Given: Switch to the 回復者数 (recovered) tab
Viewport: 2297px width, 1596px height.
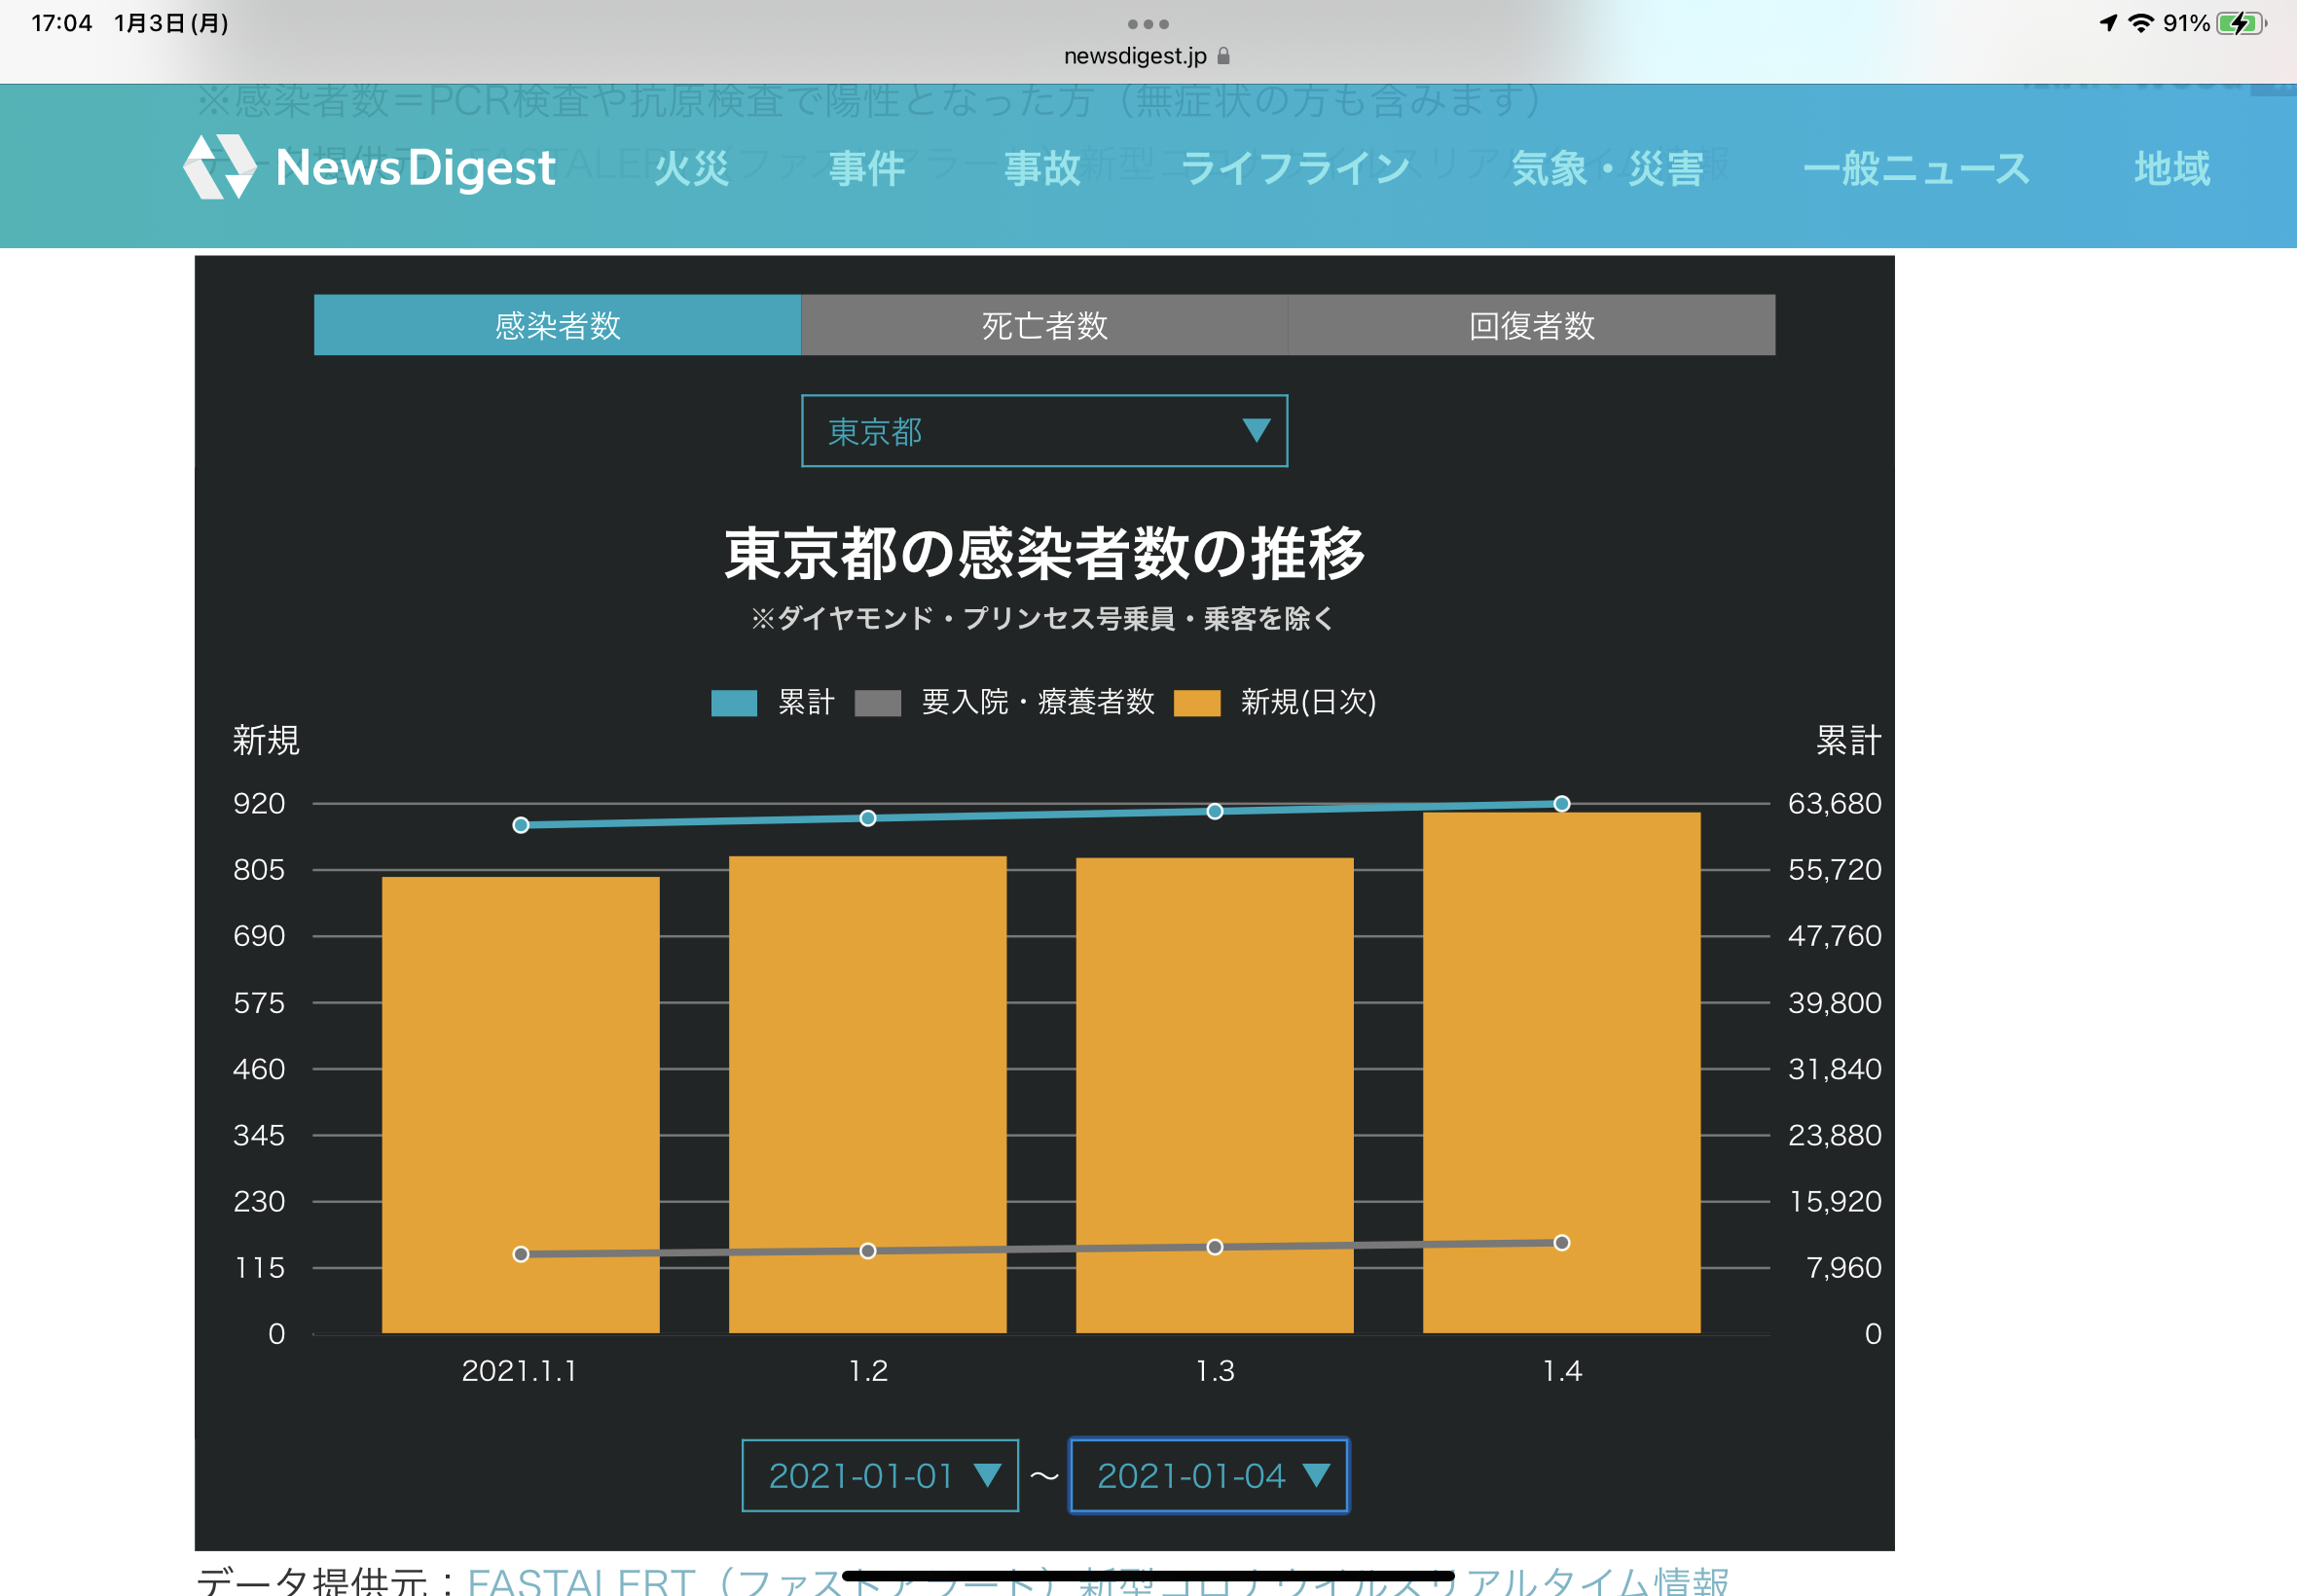Looking at the screenshot, I should click(x=1529, y=325).
